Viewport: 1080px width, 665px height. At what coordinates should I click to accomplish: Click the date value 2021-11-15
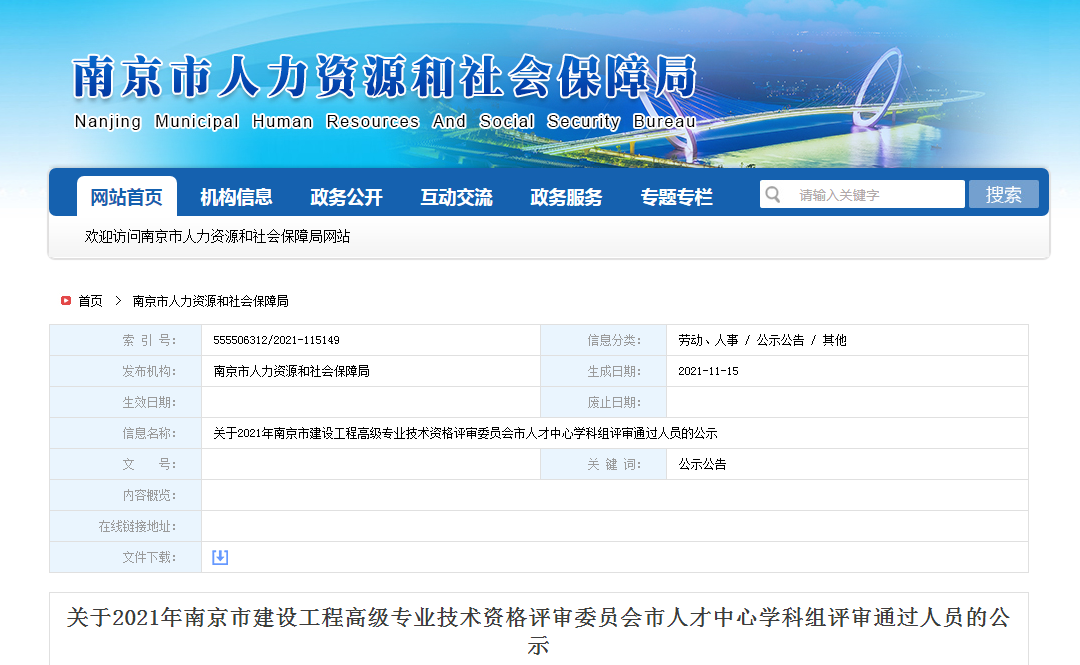(708, 371)
